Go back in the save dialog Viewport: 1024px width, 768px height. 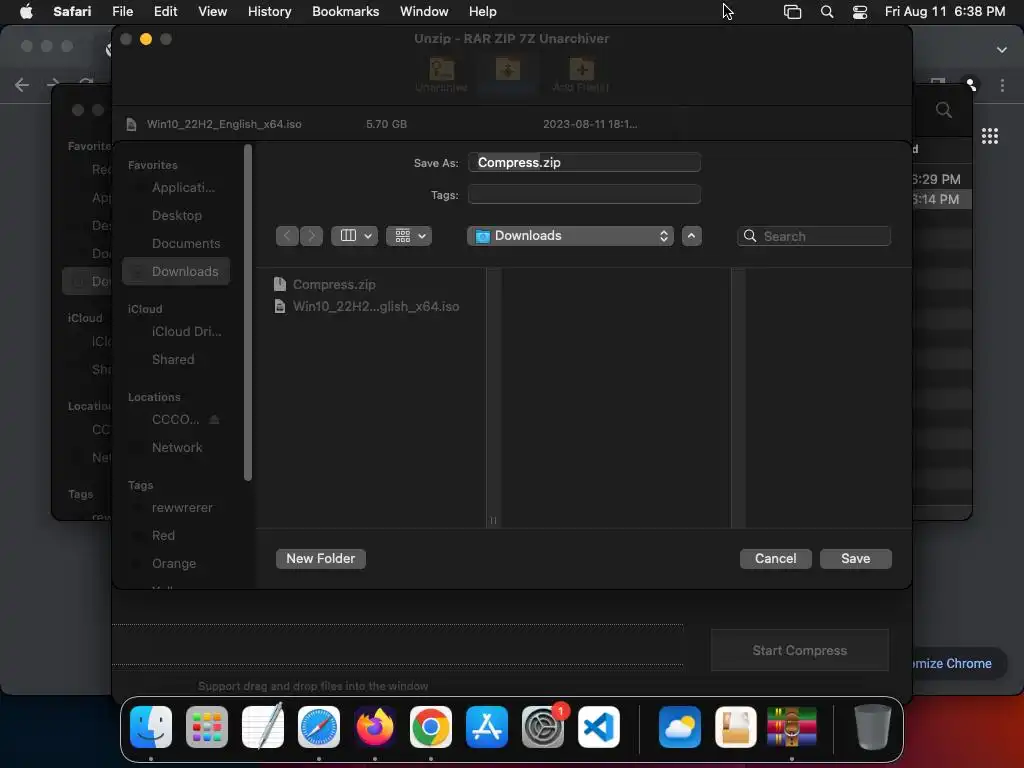click(x=287, y=236)
